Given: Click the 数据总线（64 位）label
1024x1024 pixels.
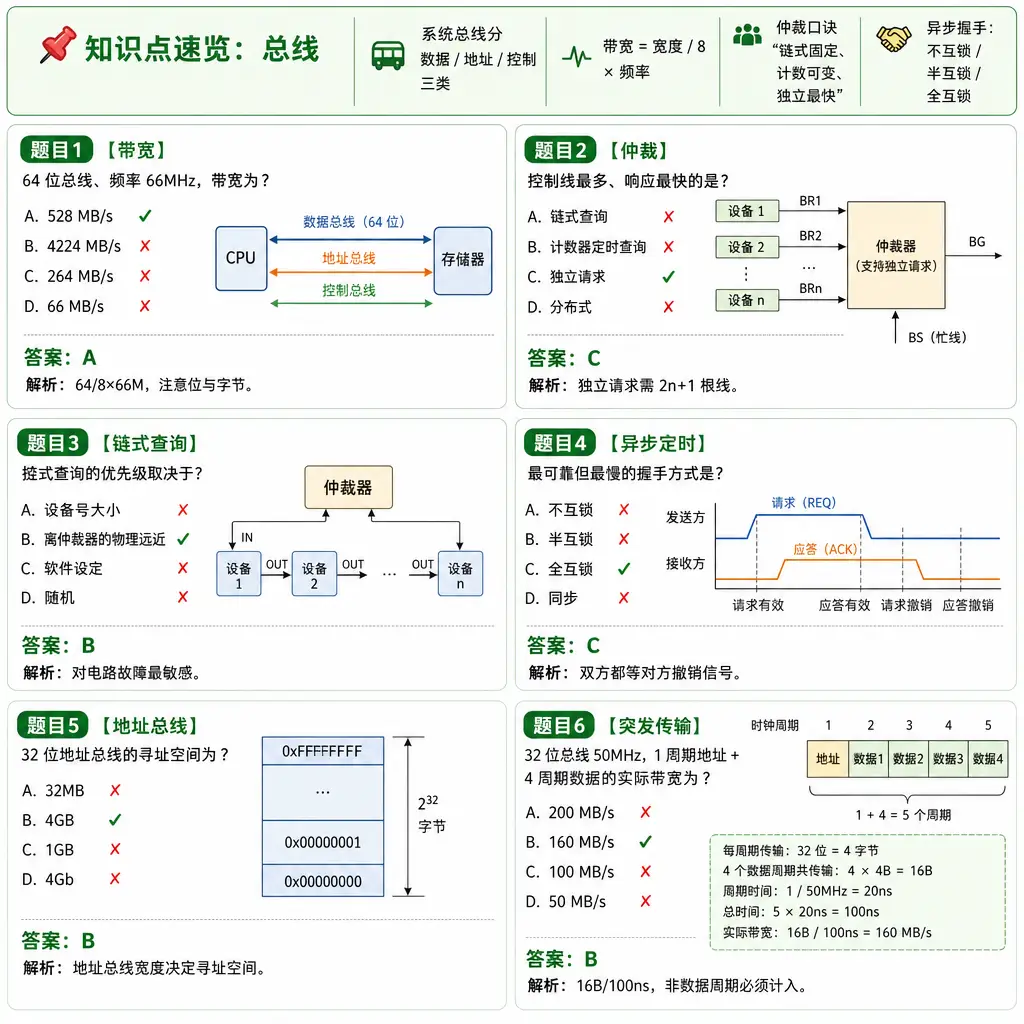Looking at the screenshot, I should pyautogui.click(x=353, y=222).
